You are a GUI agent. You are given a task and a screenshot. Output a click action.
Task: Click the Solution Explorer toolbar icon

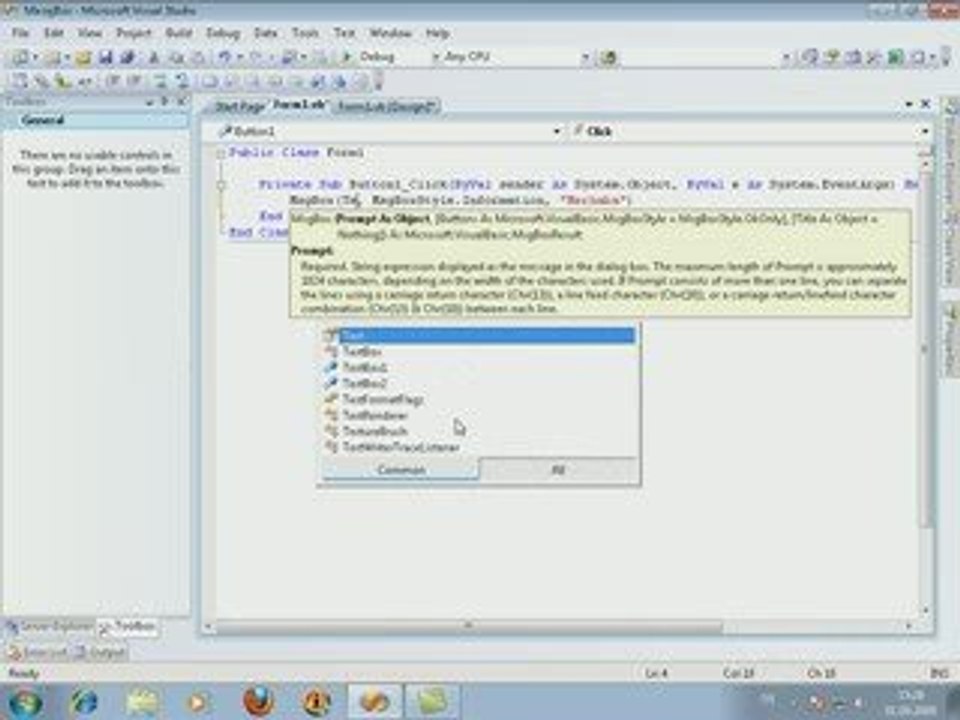(x=810, y=58)
